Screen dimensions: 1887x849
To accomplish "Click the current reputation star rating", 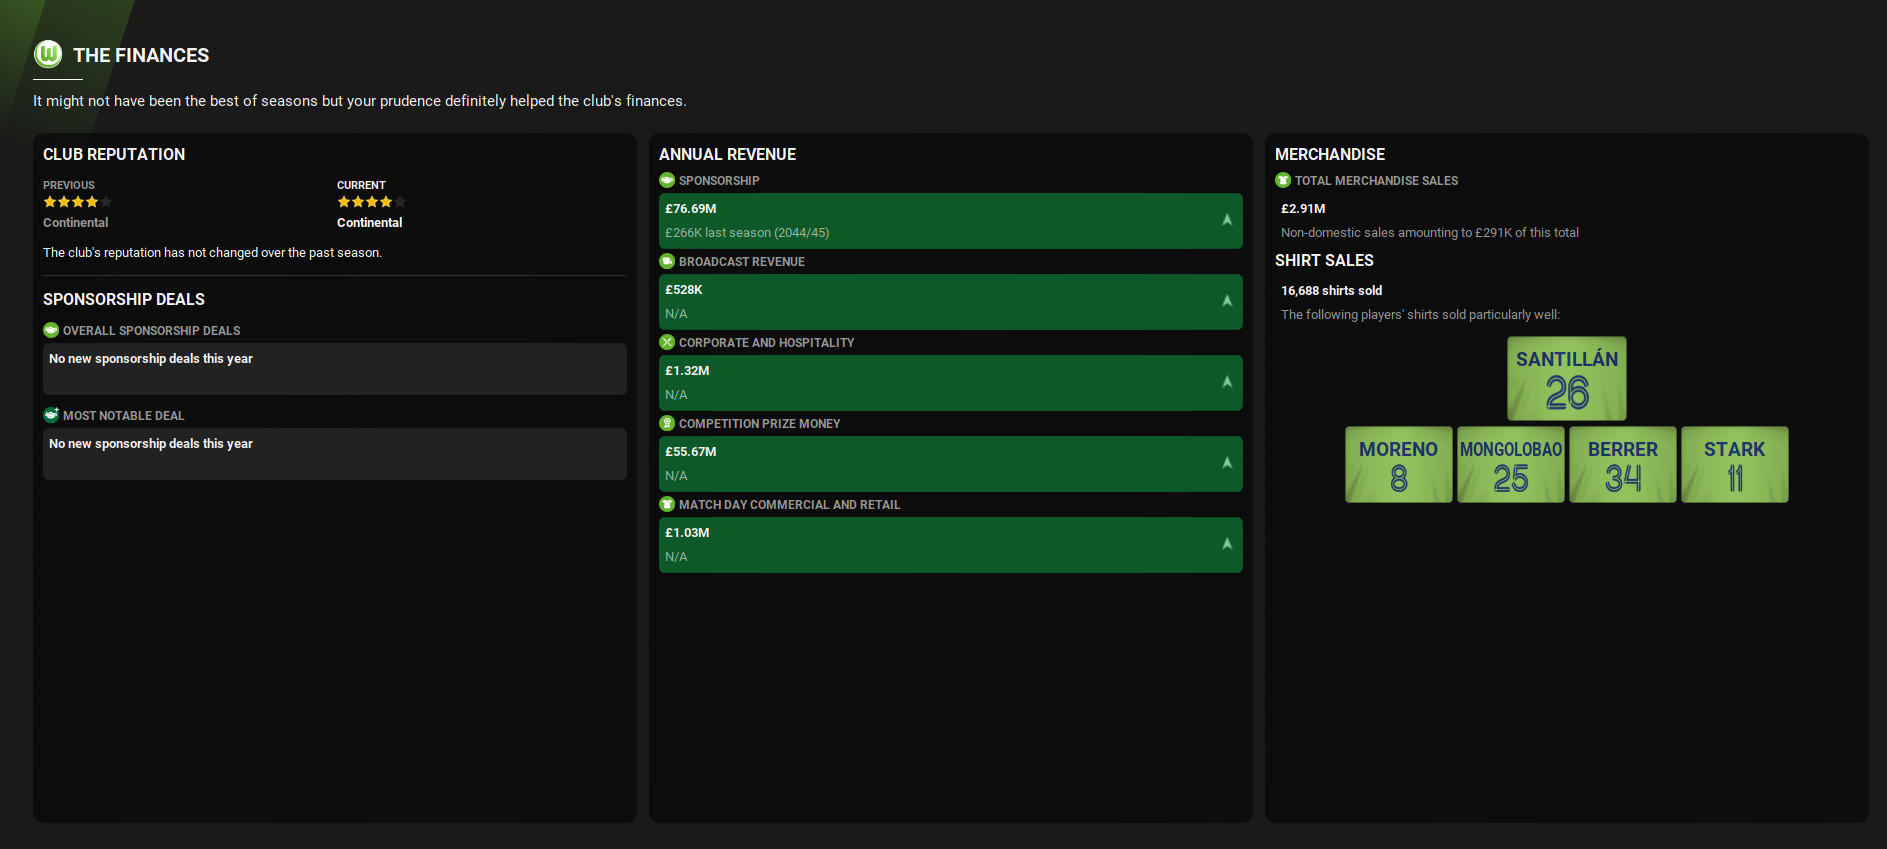I will 371,202.
